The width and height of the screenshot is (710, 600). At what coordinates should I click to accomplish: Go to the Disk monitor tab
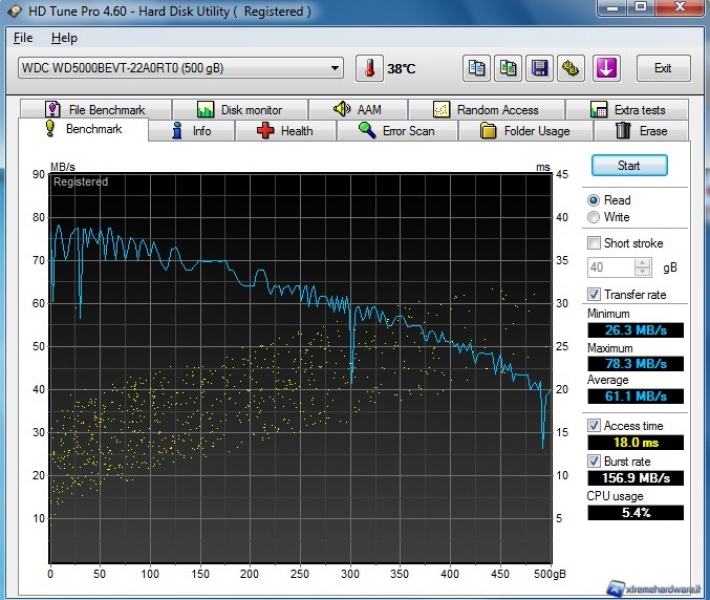click(x=239, y=110)
